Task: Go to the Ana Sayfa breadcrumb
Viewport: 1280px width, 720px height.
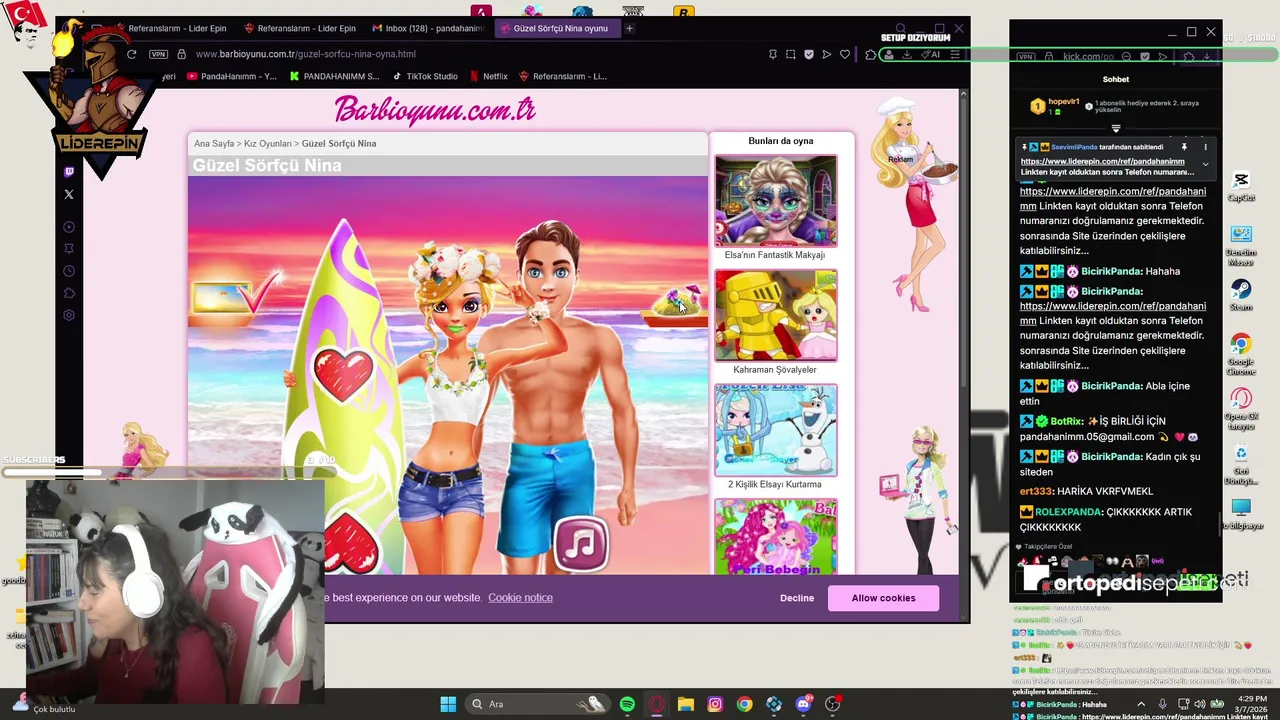Action: 214,144
